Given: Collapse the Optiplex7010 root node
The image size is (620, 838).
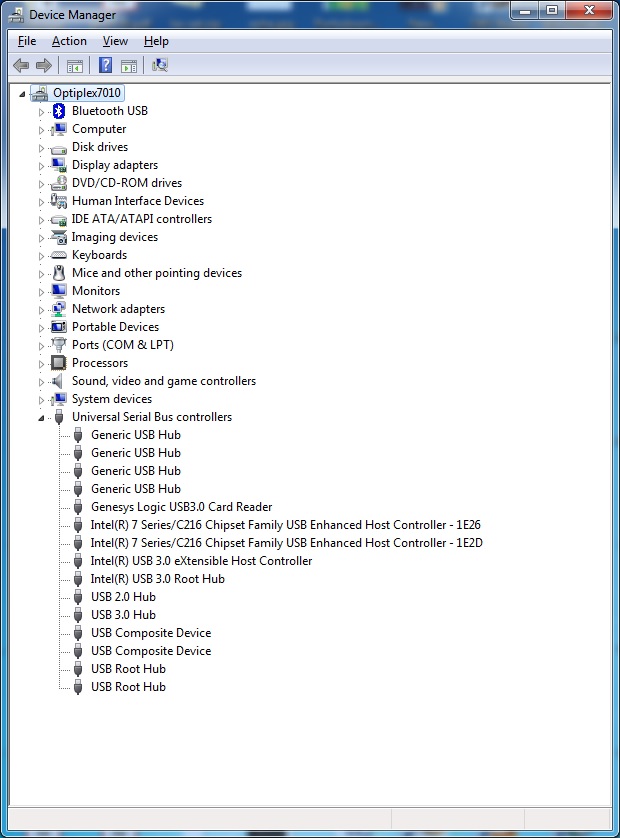Looking at the screenshot, I should tap(22, 94).
